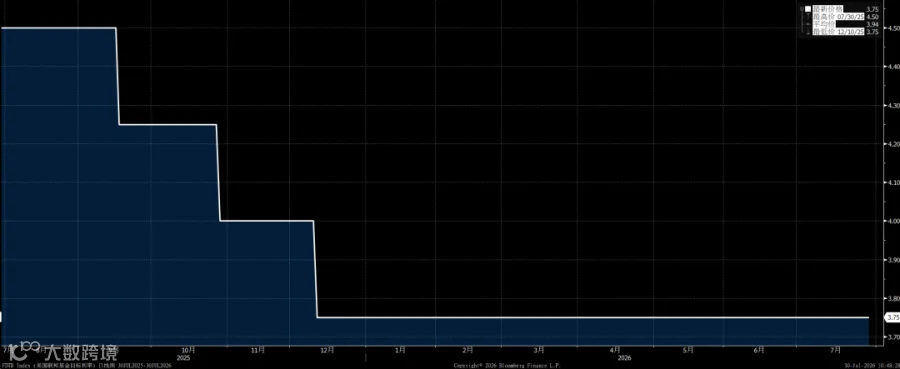Click the 3.75 last price tag on axis
Image resolution: width=900 pixels, height=369 pixels.
click(892, 317)
